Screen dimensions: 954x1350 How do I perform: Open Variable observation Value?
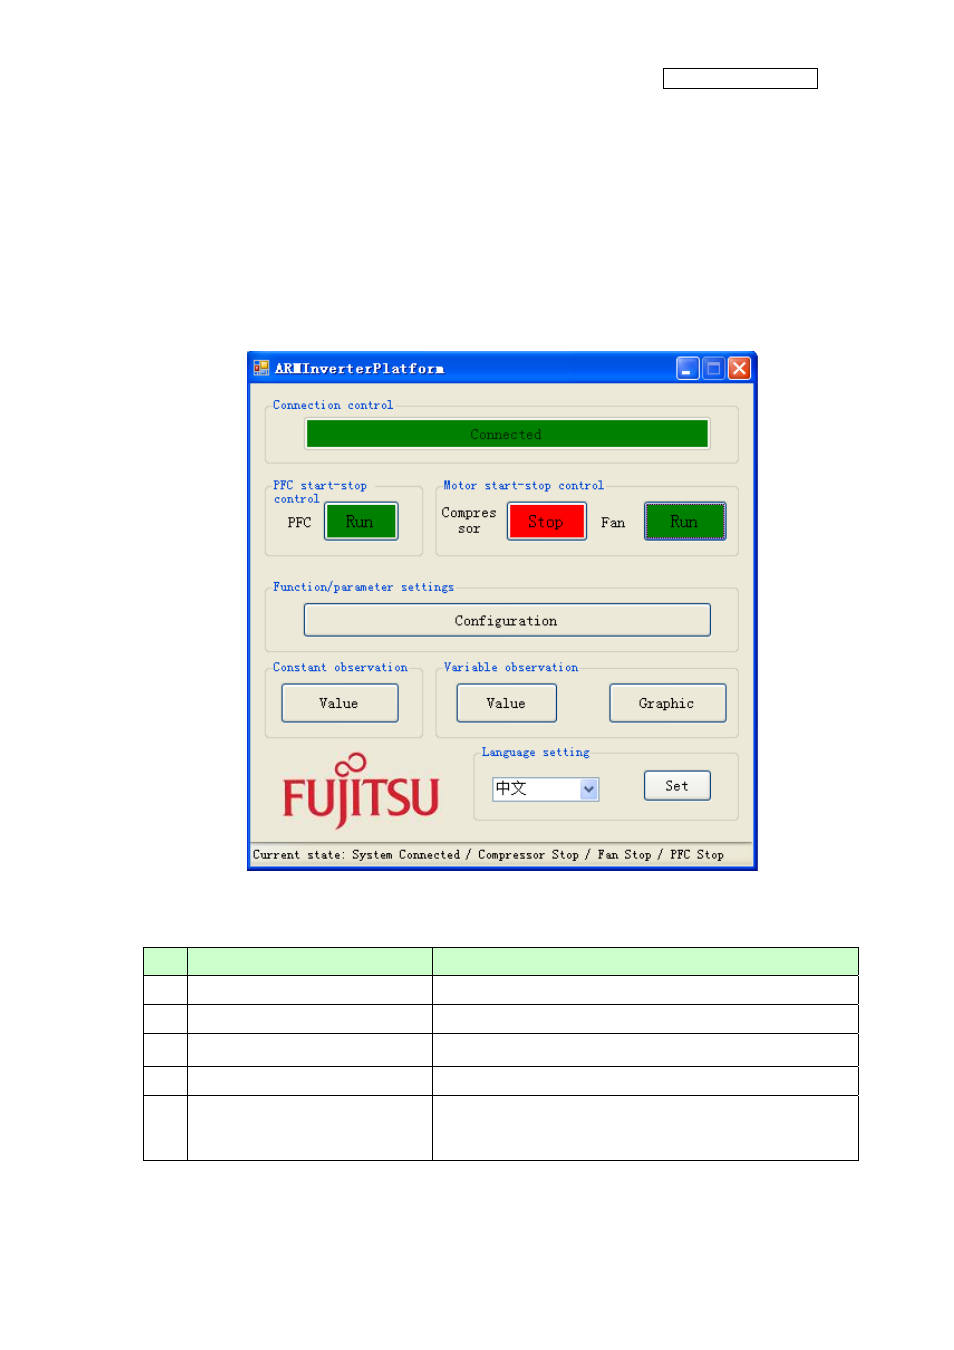[506, 703]
